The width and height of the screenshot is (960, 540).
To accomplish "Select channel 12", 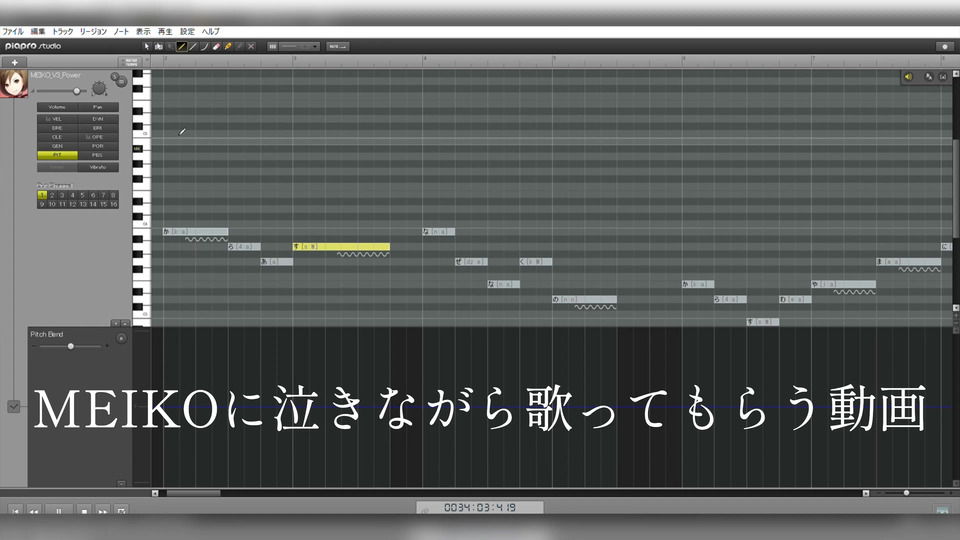I will 72,204.
